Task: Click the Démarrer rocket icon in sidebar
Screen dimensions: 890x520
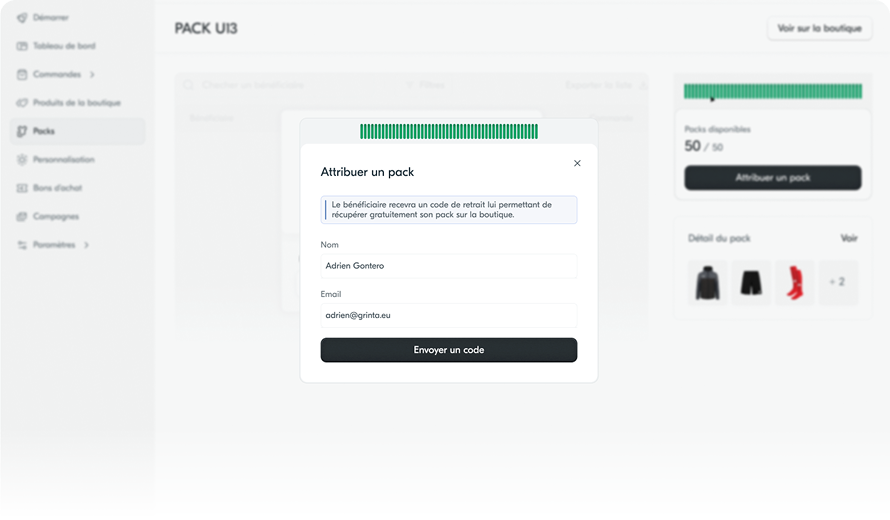Action: pyautogui.click(x=22, y=18)
